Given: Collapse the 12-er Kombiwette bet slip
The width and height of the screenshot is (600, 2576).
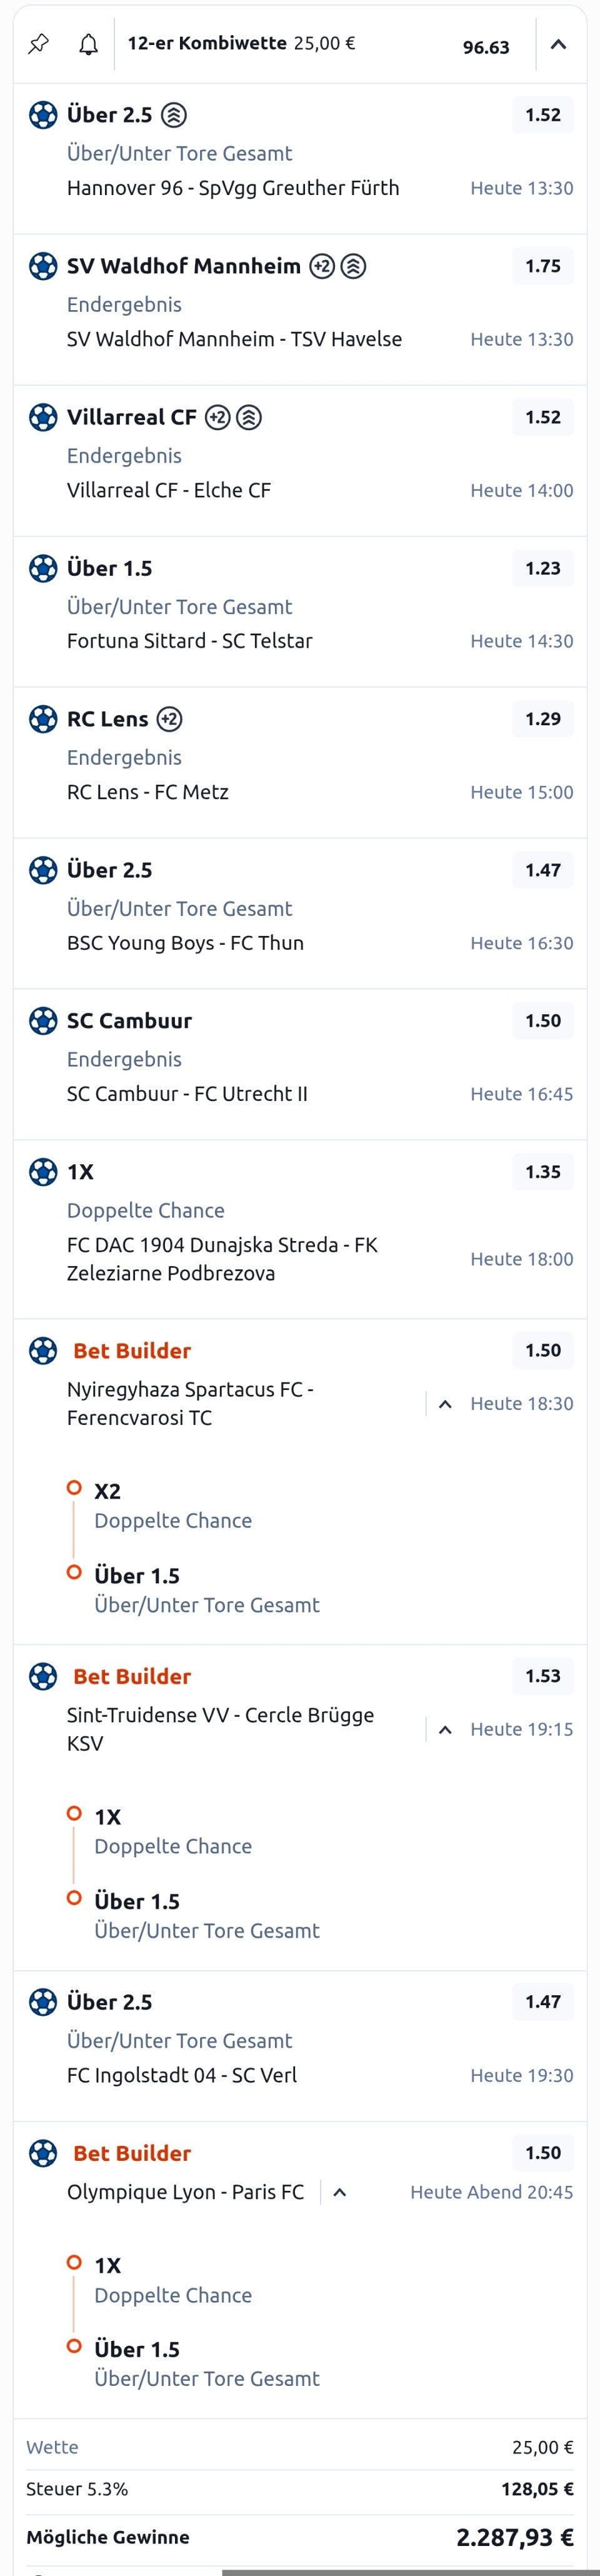Looking at the screenshot, I should coord(559,44).
